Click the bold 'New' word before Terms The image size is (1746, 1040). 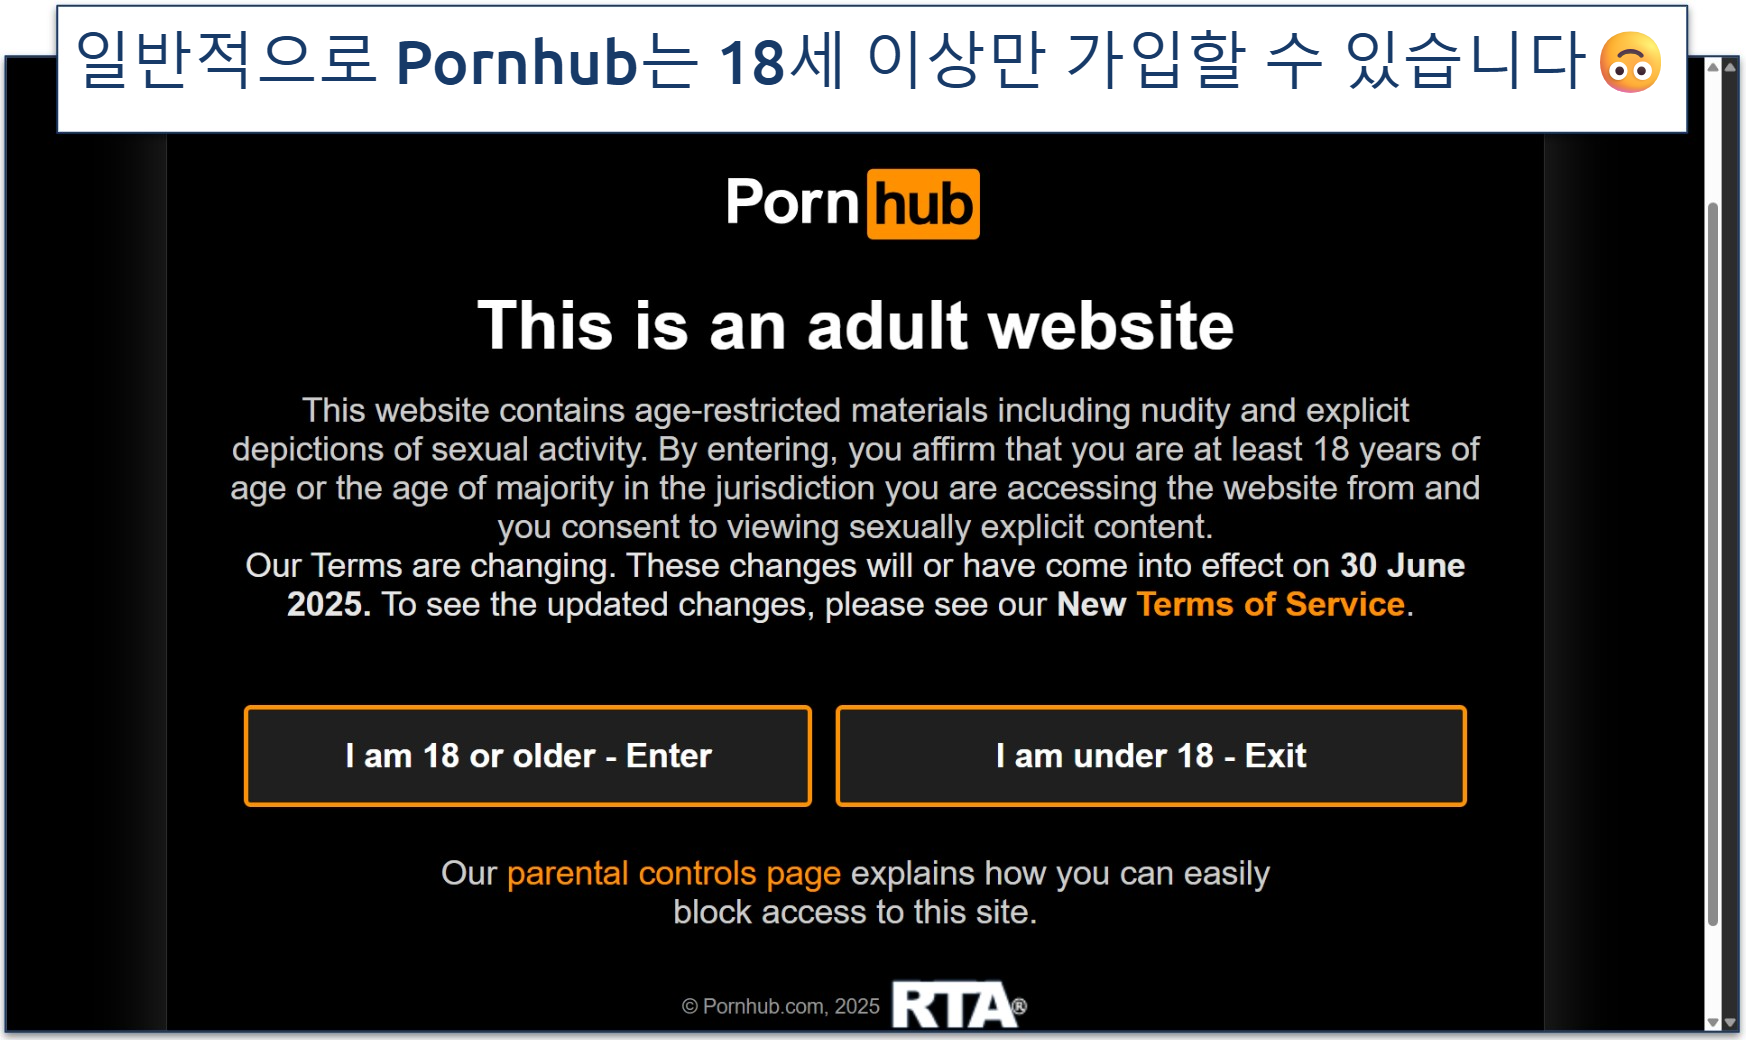1091,604
